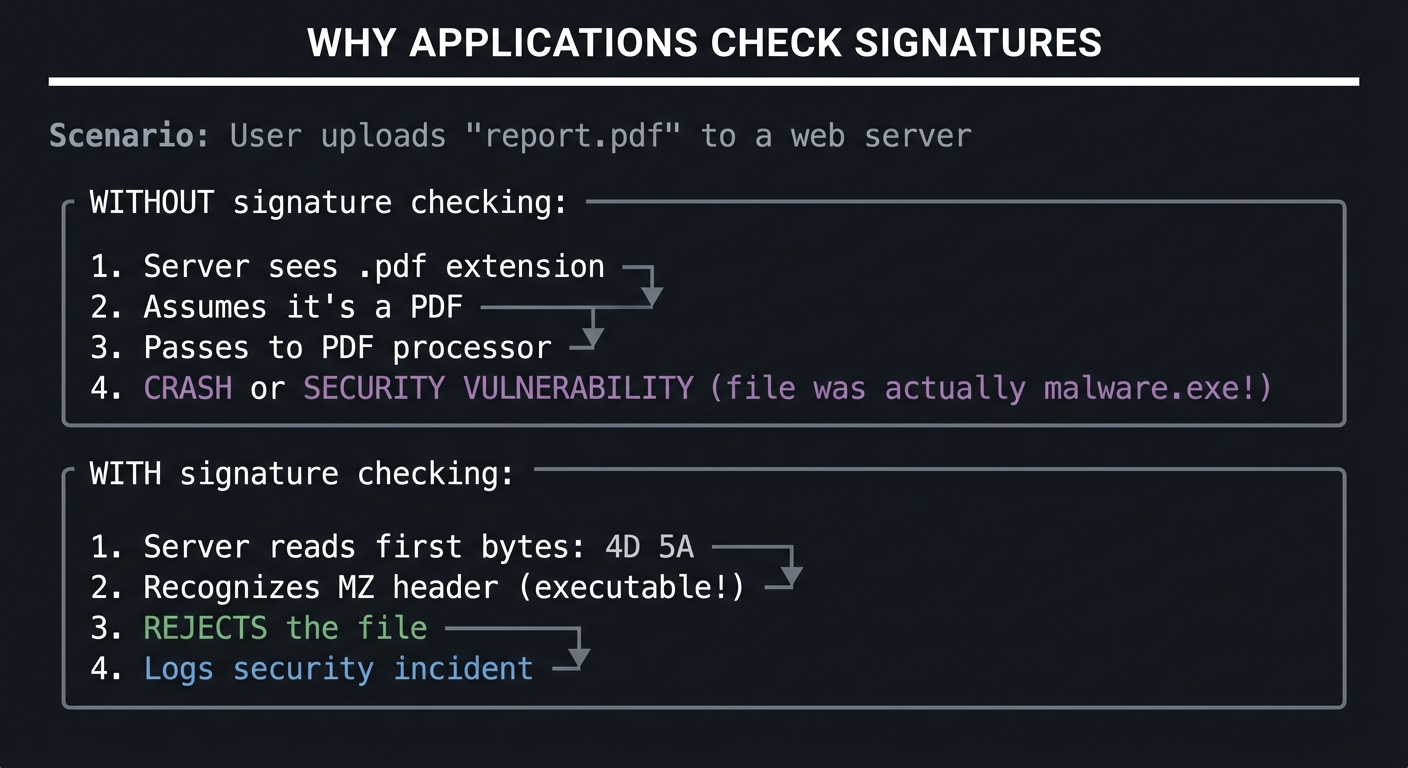Select the "4D 5A" hex bytes
The height and width of the screenshot is (768, 1408).
[649, 547]
